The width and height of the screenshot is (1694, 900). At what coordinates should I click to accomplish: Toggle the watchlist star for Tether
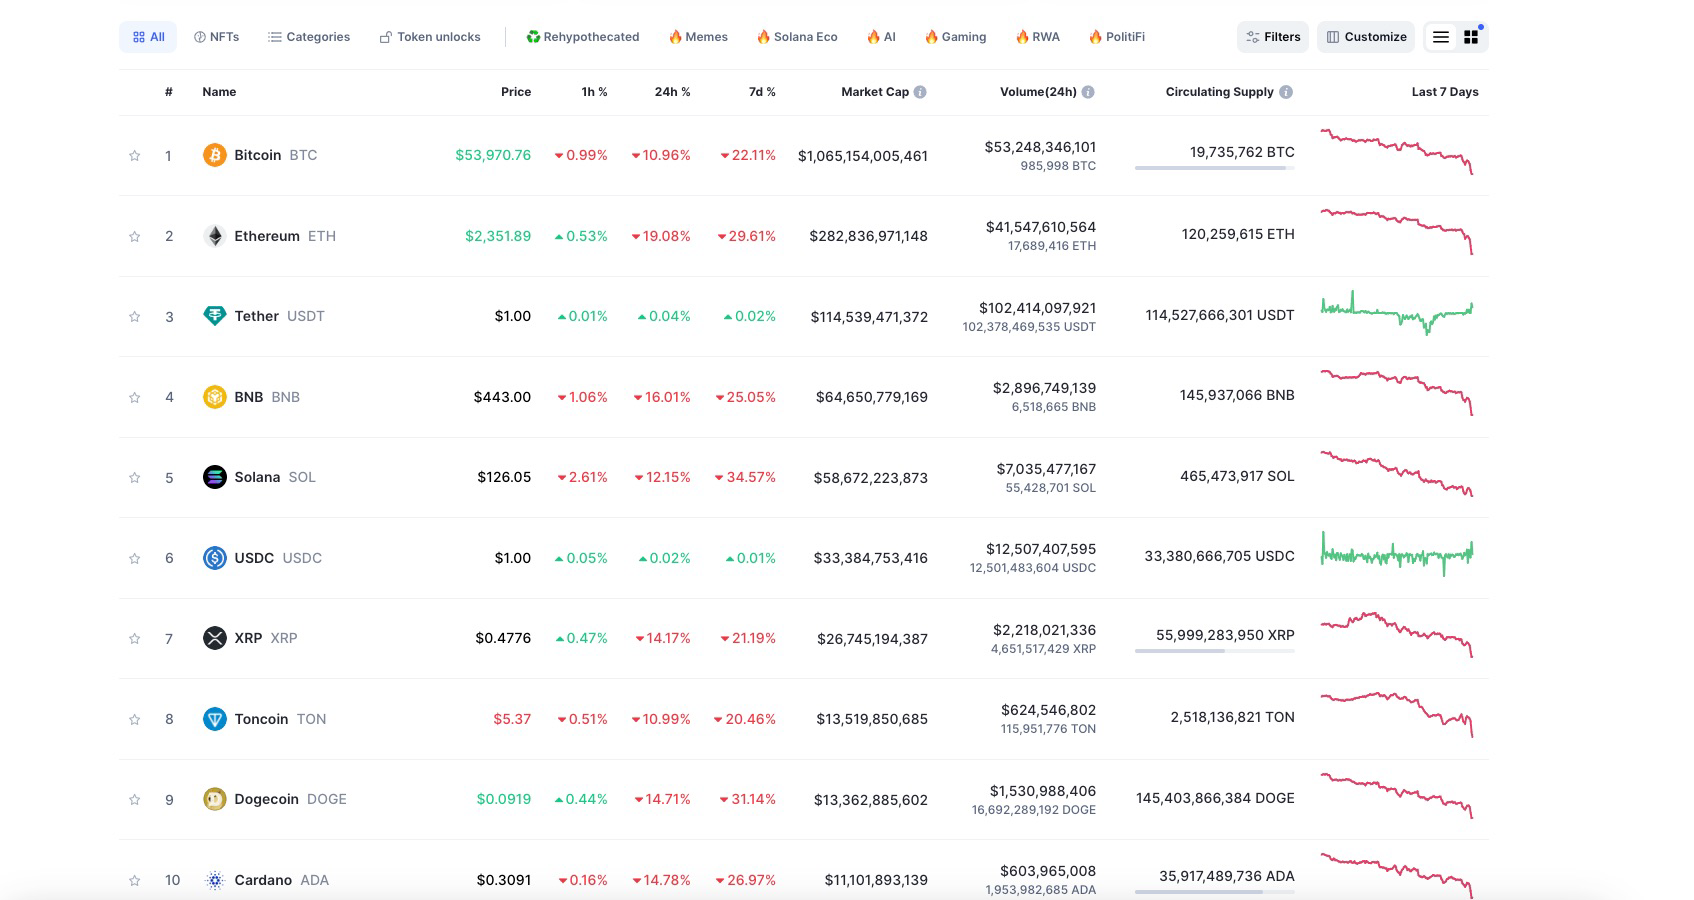point(134,317)
